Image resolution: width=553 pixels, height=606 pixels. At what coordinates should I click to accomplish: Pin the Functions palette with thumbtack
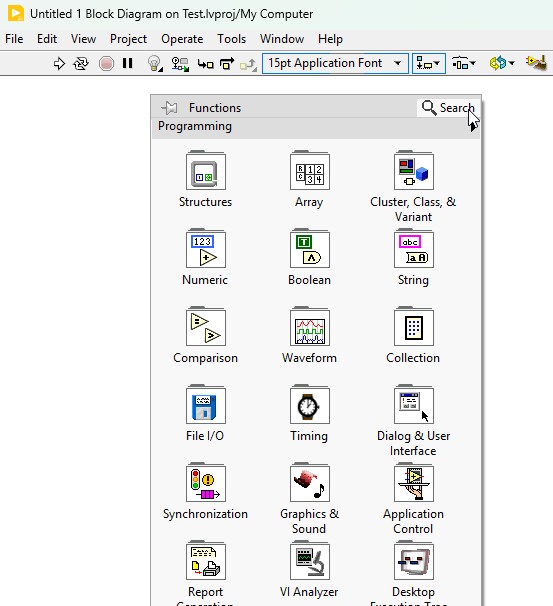(x=169, y=108)
